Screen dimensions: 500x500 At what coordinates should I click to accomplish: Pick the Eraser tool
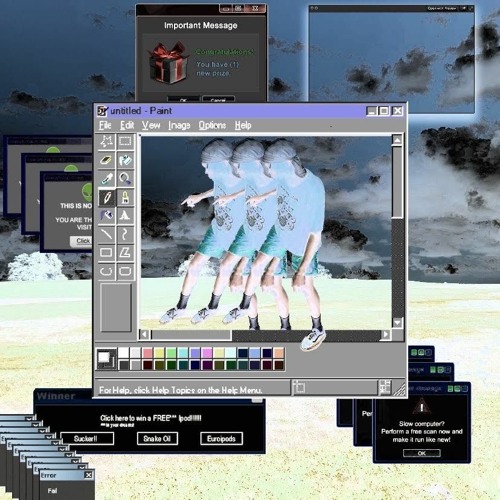tap(106, 160)
